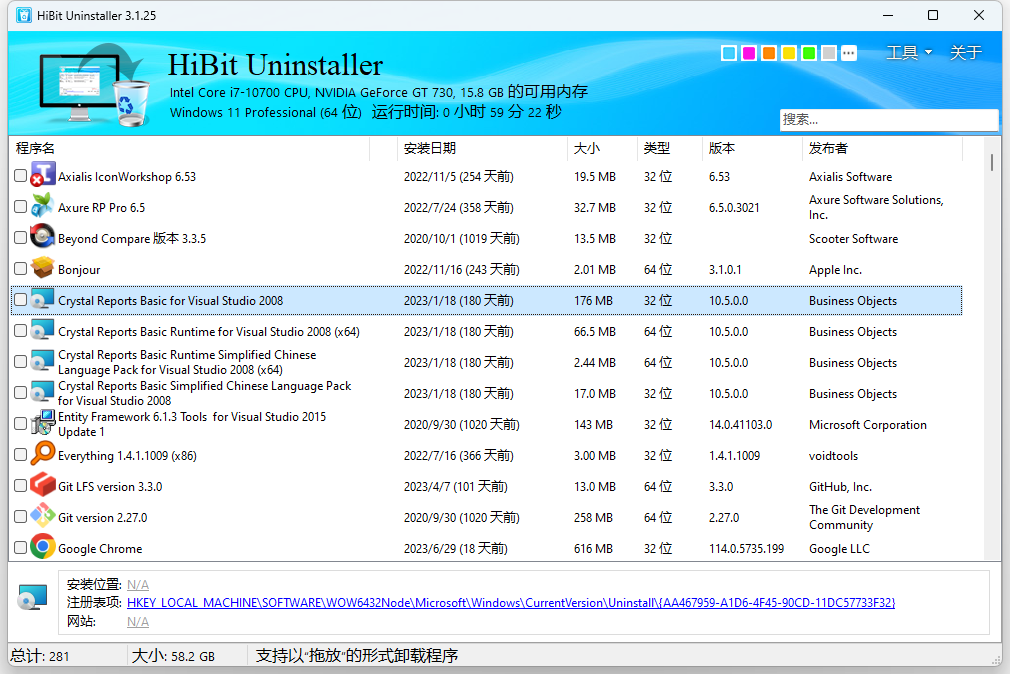1010x674 pixels.
Task: Click the Beyond Compare program icon
Action: 43,236
